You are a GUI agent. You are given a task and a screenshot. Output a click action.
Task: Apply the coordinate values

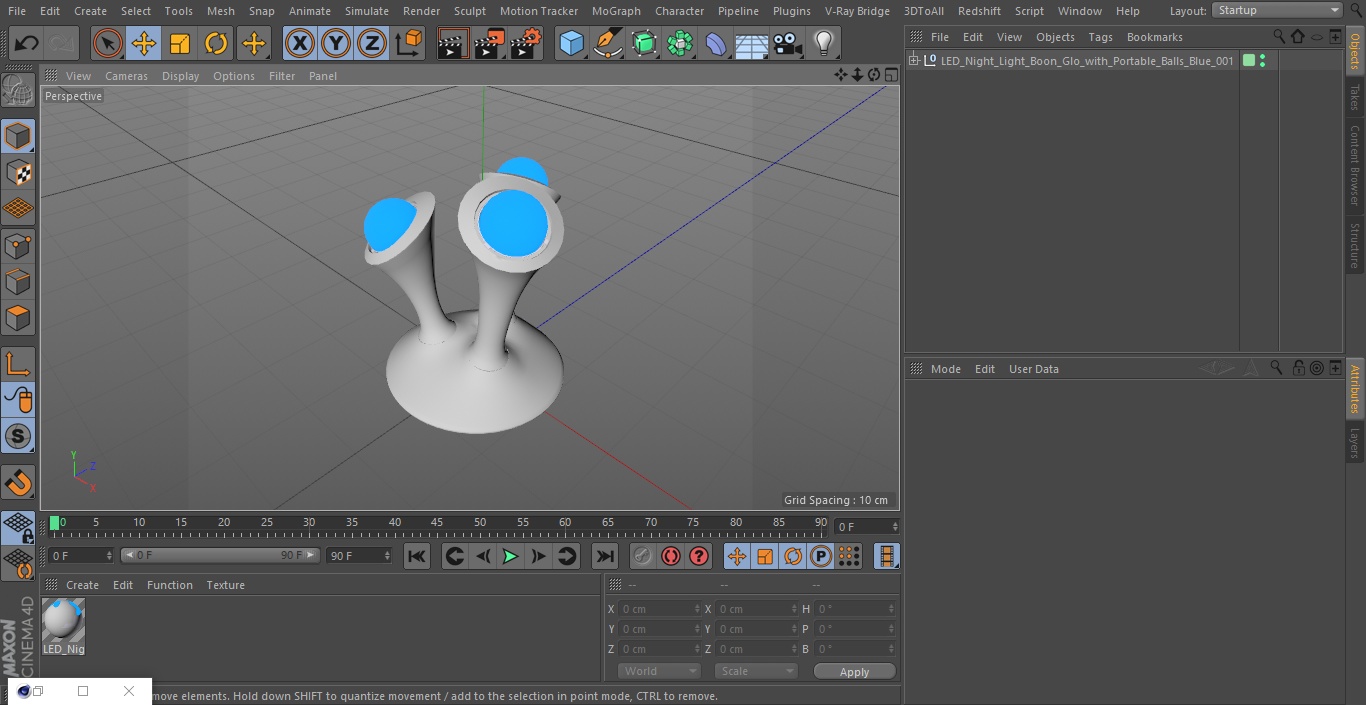tap(854, 672)
